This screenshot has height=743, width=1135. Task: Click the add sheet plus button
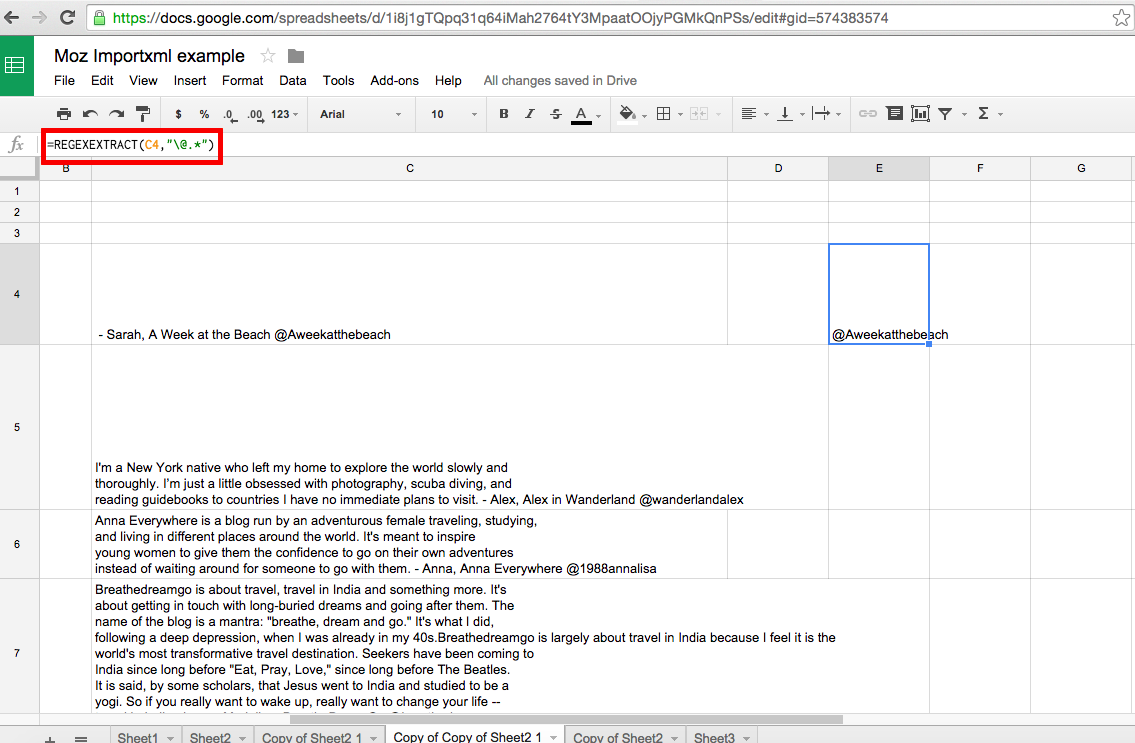tap(50, 738)
